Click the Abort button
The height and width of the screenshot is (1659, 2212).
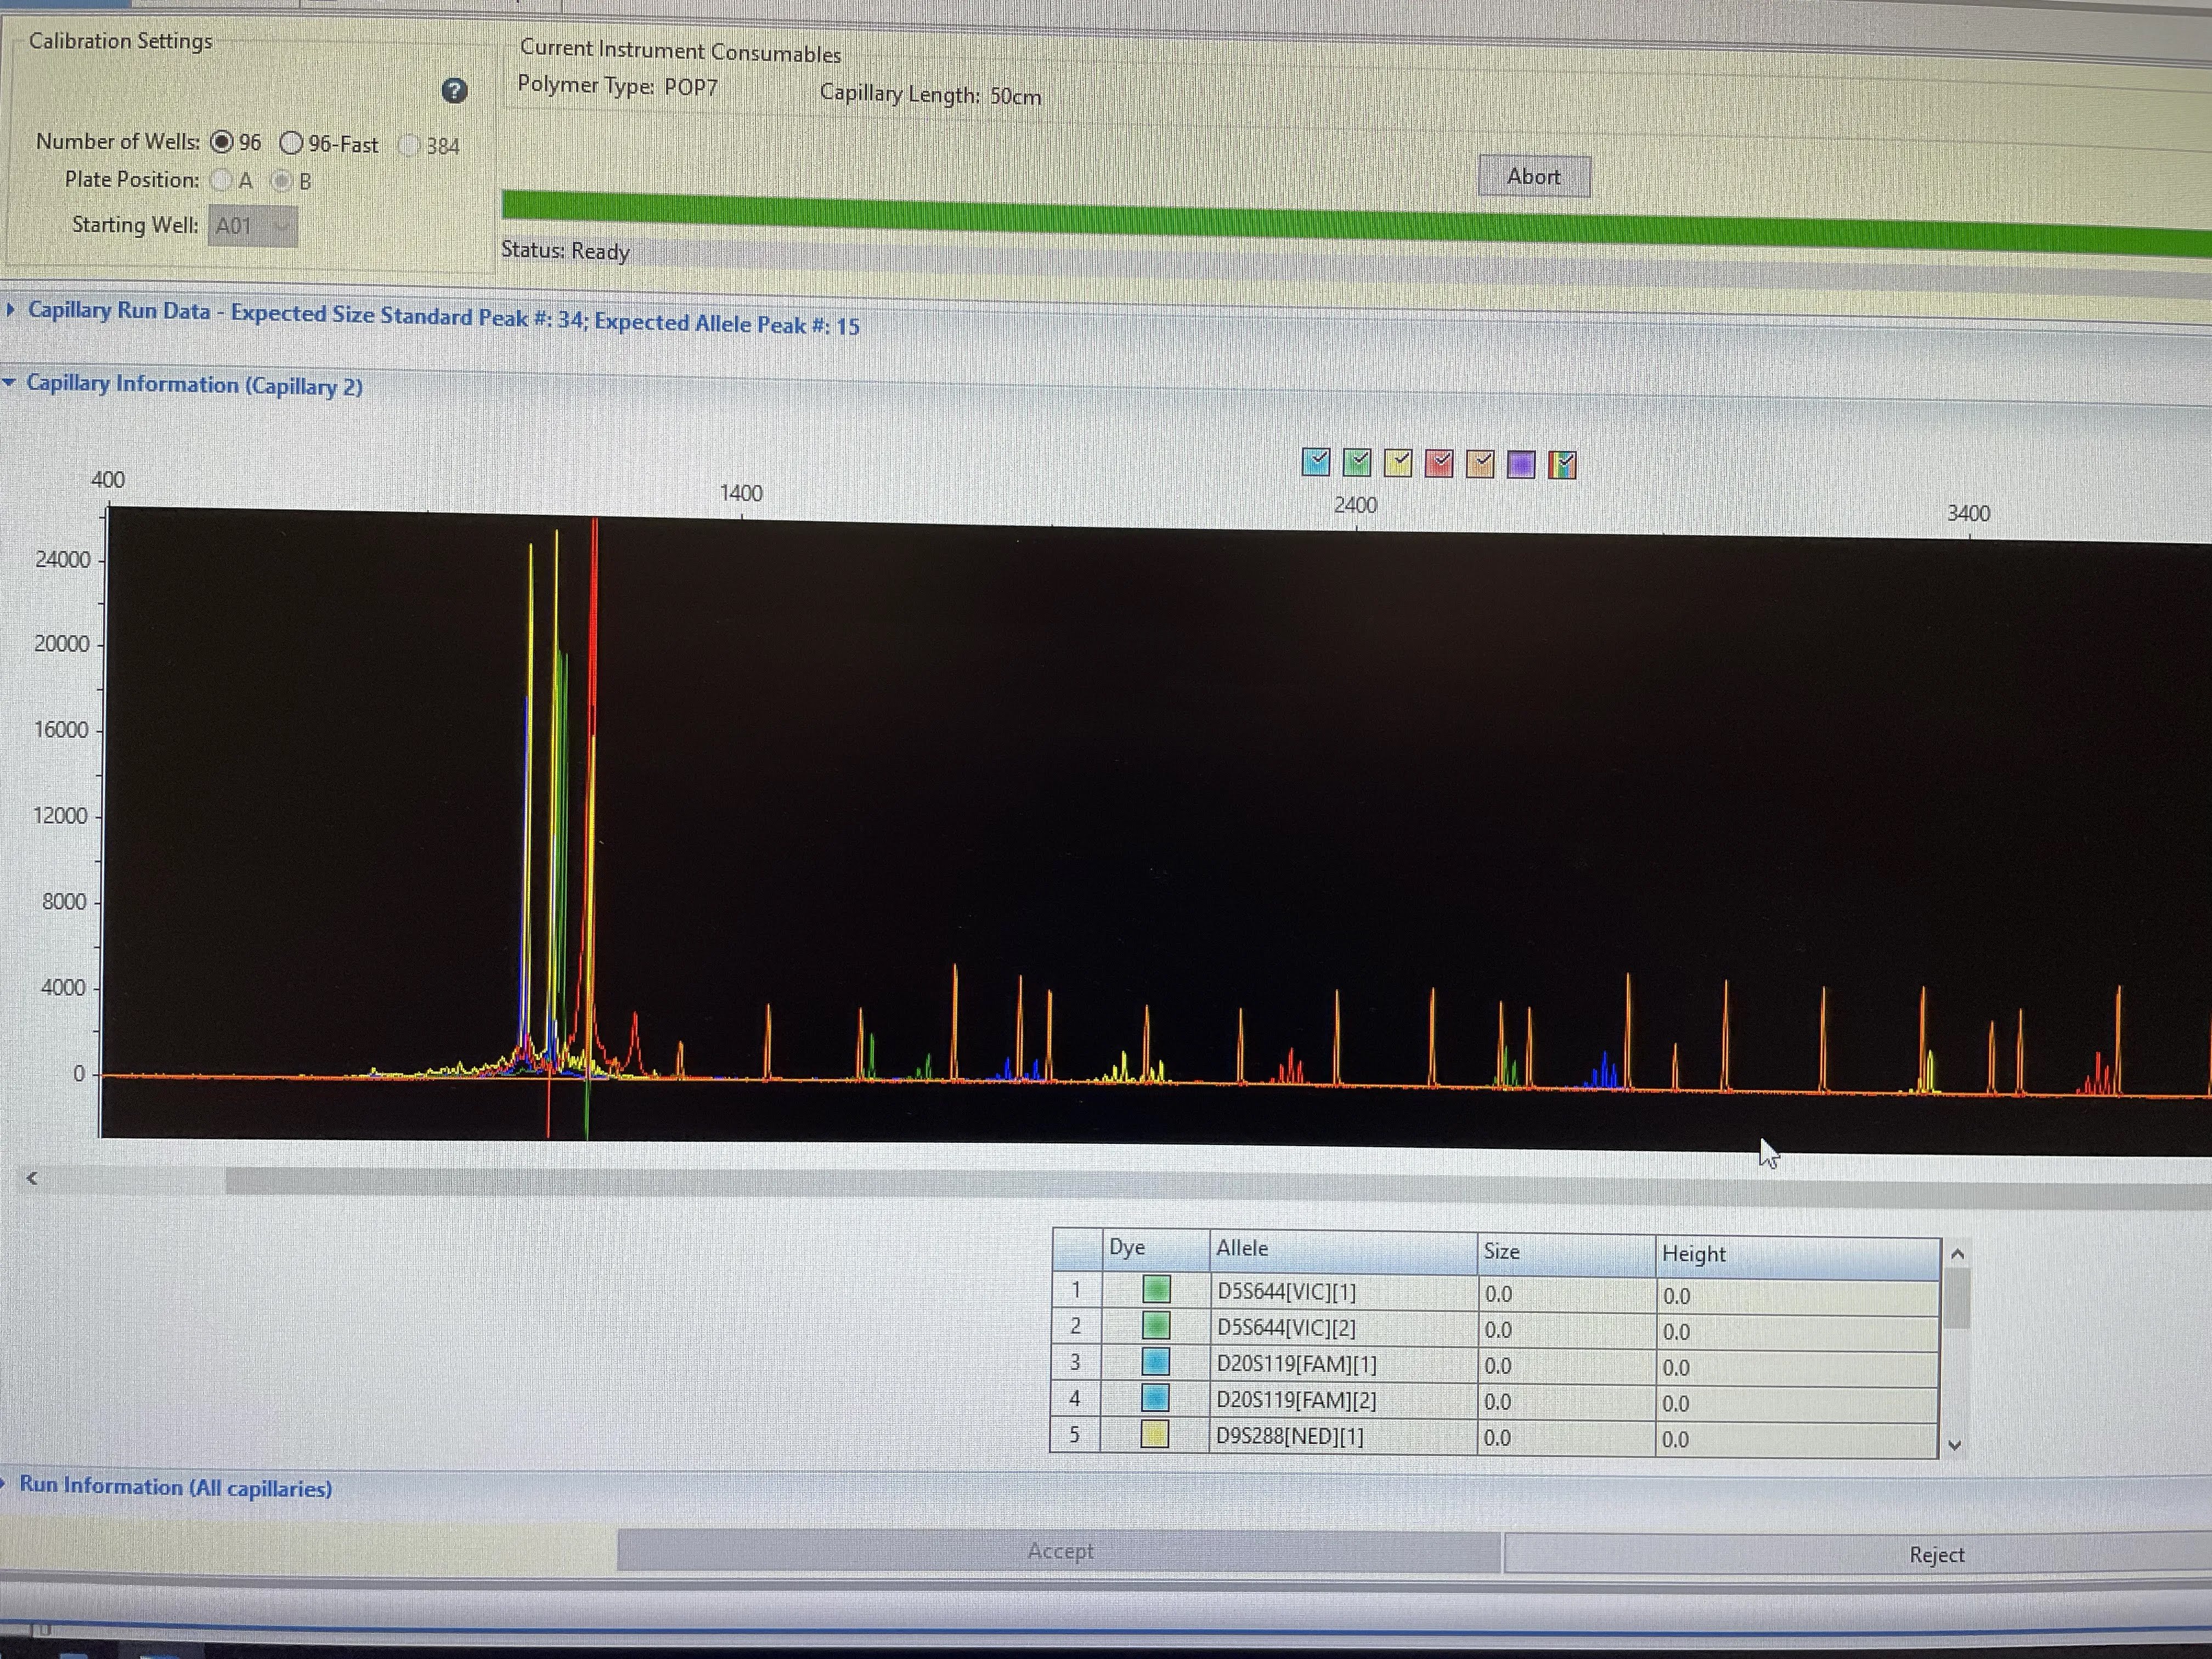pyautogui.click(x=1534, y=177)
